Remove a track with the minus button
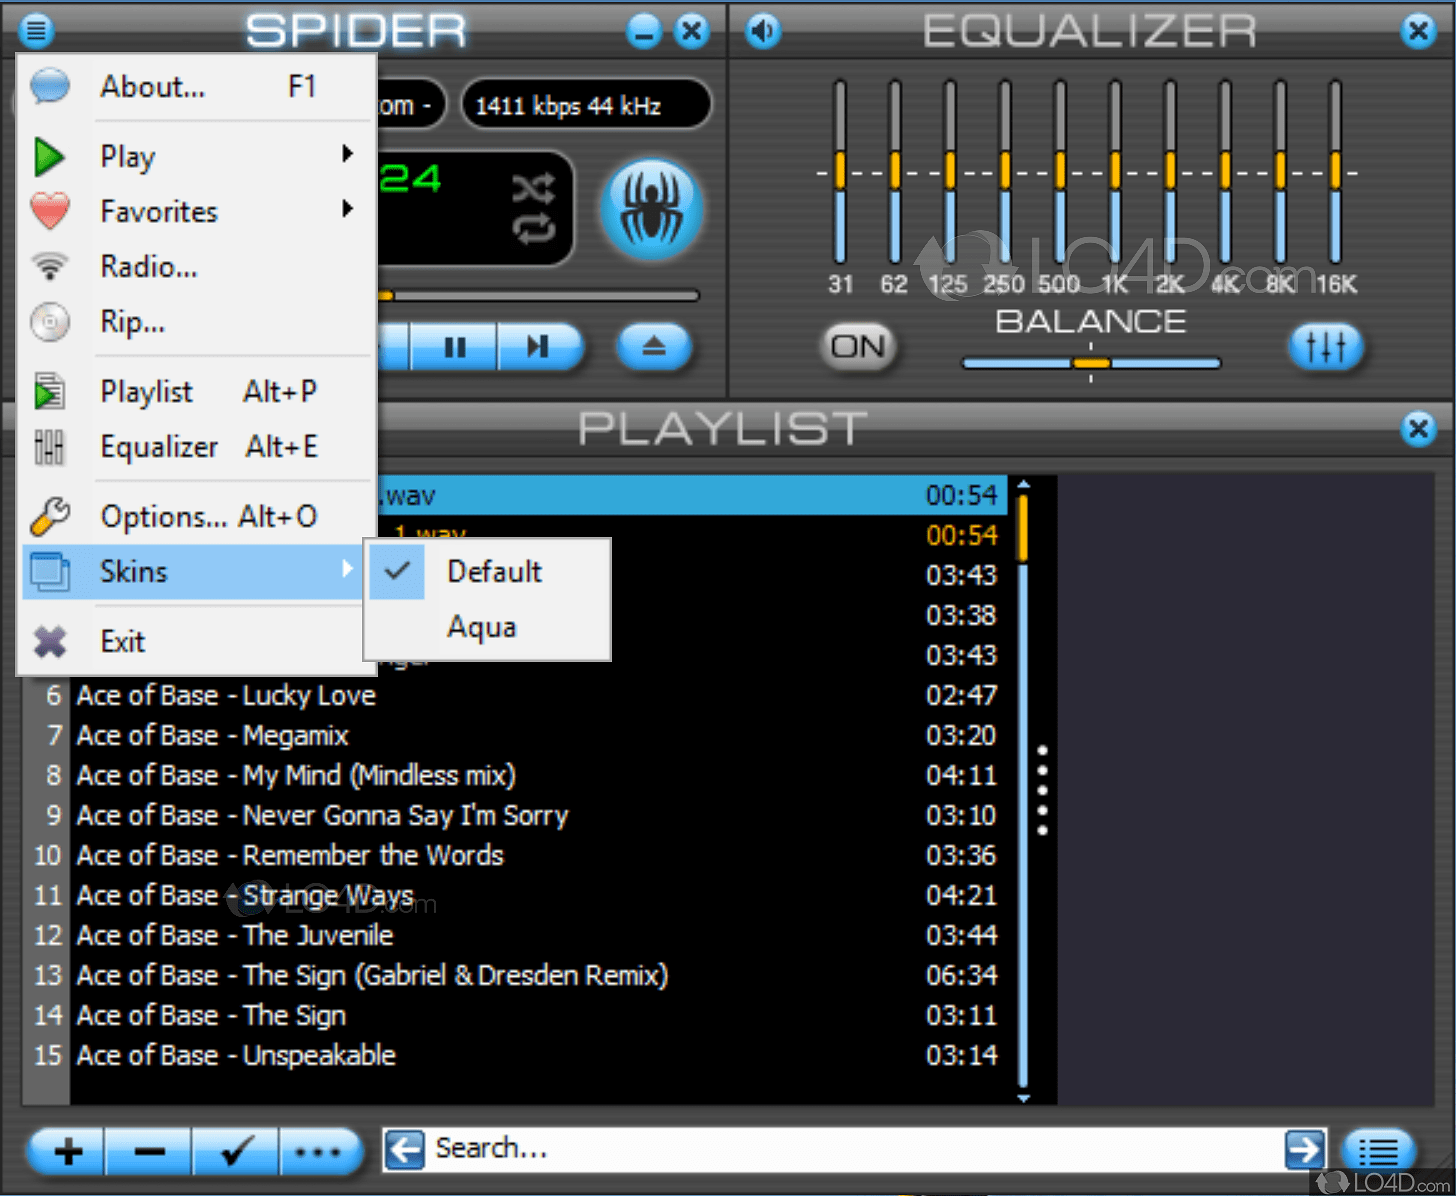1456x1196 pixels. tap(149, 1152)
